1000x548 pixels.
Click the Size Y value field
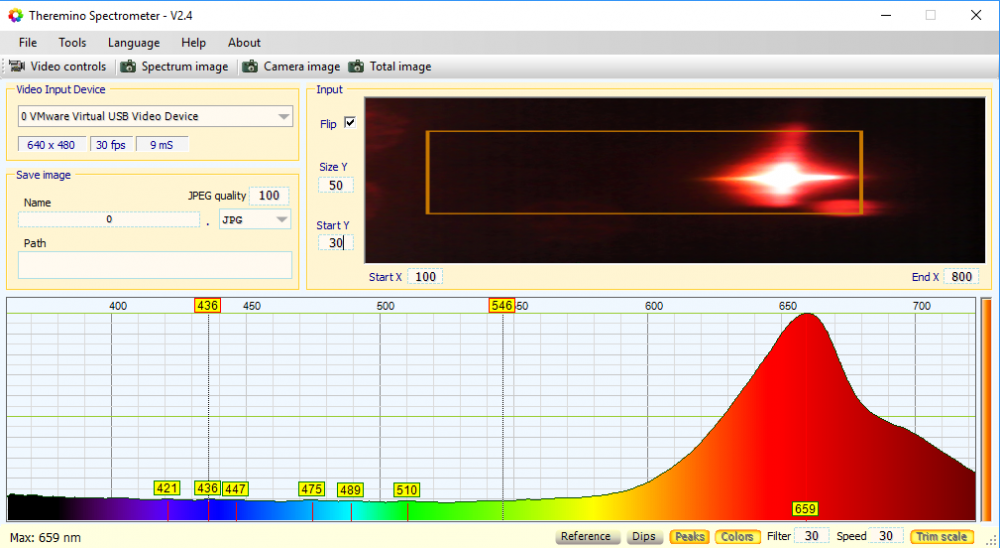point(336,186)
